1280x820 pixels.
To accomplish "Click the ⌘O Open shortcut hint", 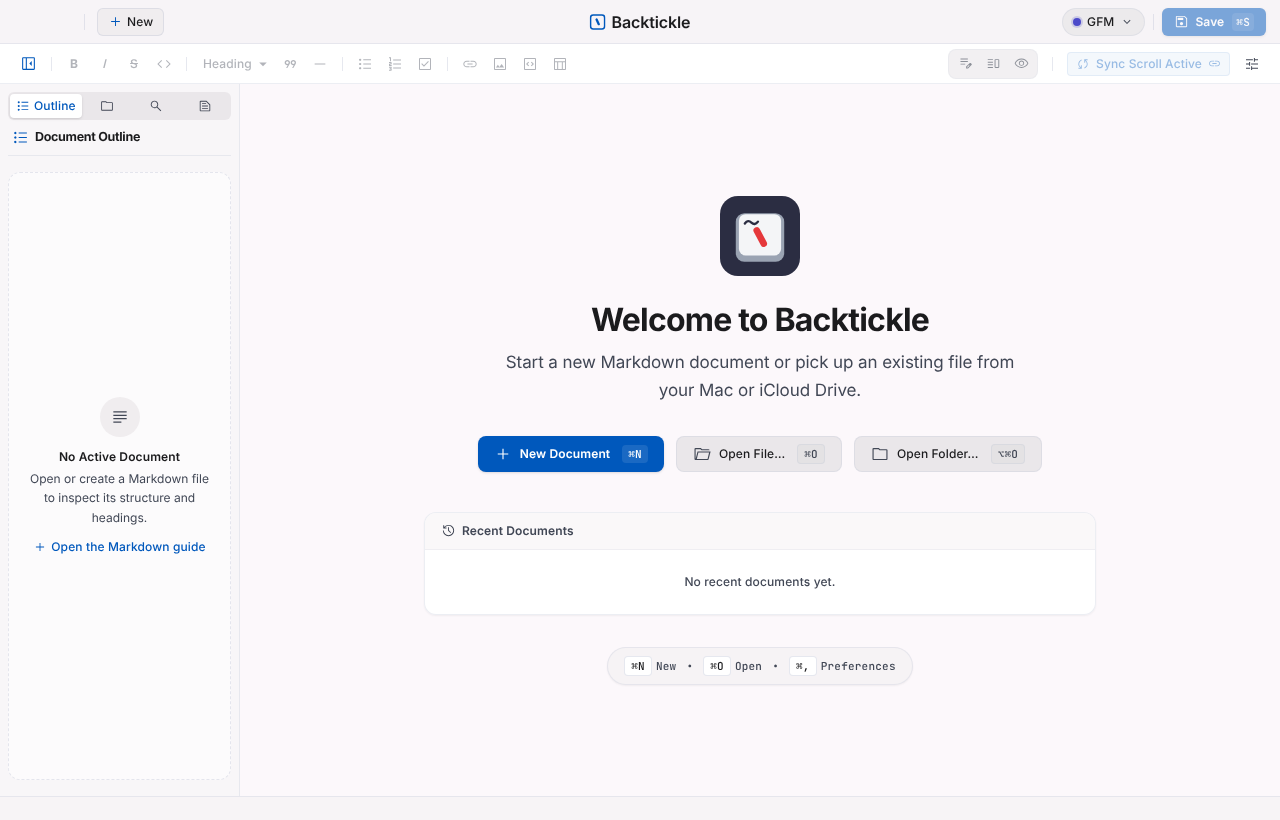I will tap(733, 666).
